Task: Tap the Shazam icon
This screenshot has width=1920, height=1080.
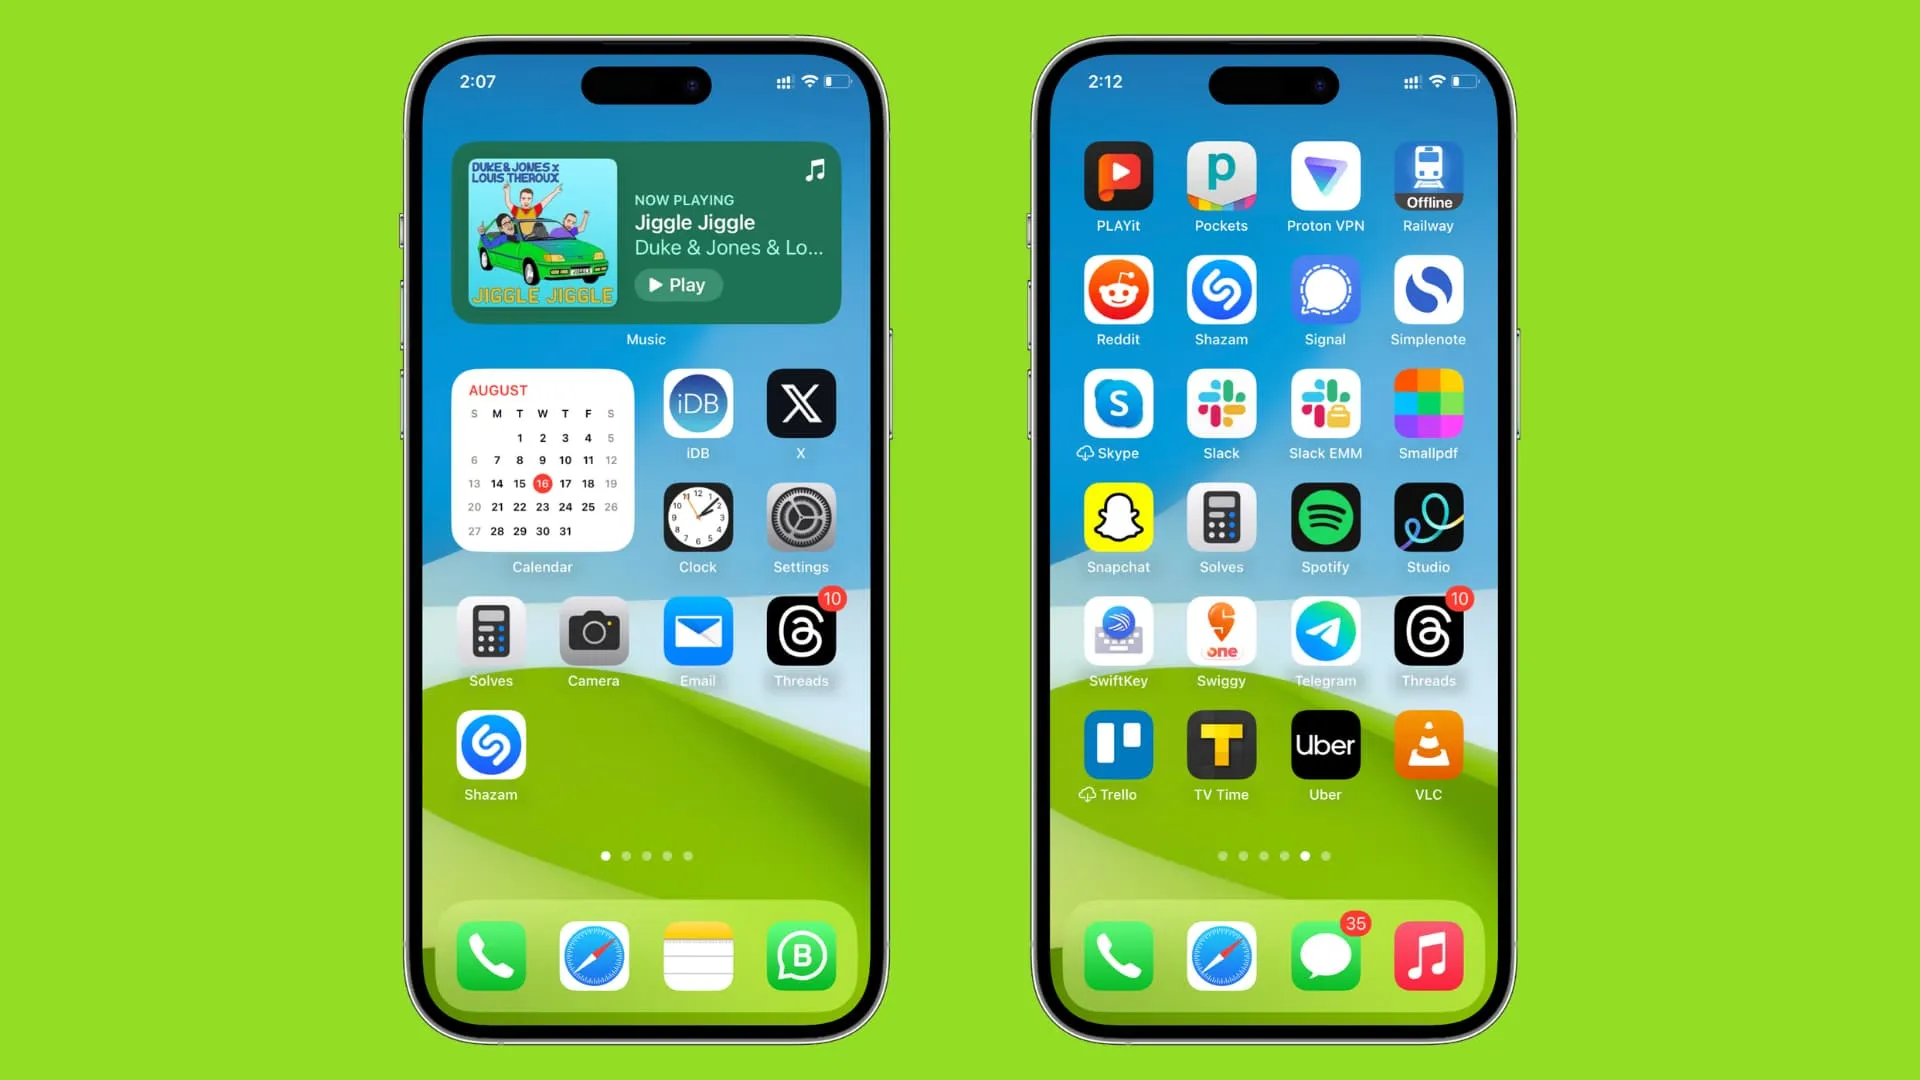Action: click(489, 746)
